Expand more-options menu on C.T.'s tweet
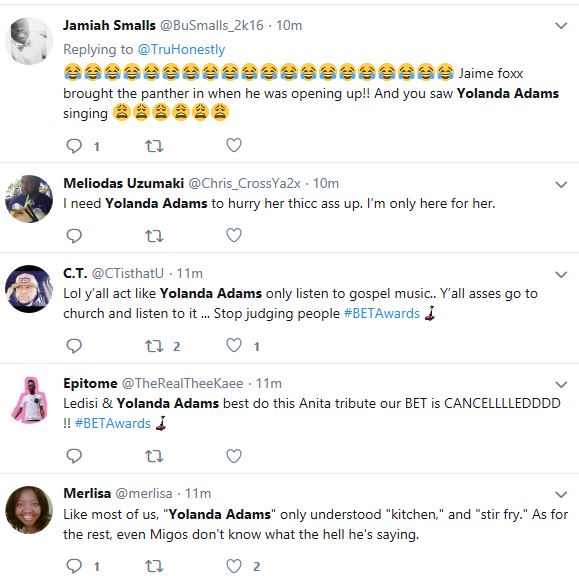Screen dimensions: 579x576 561,274
